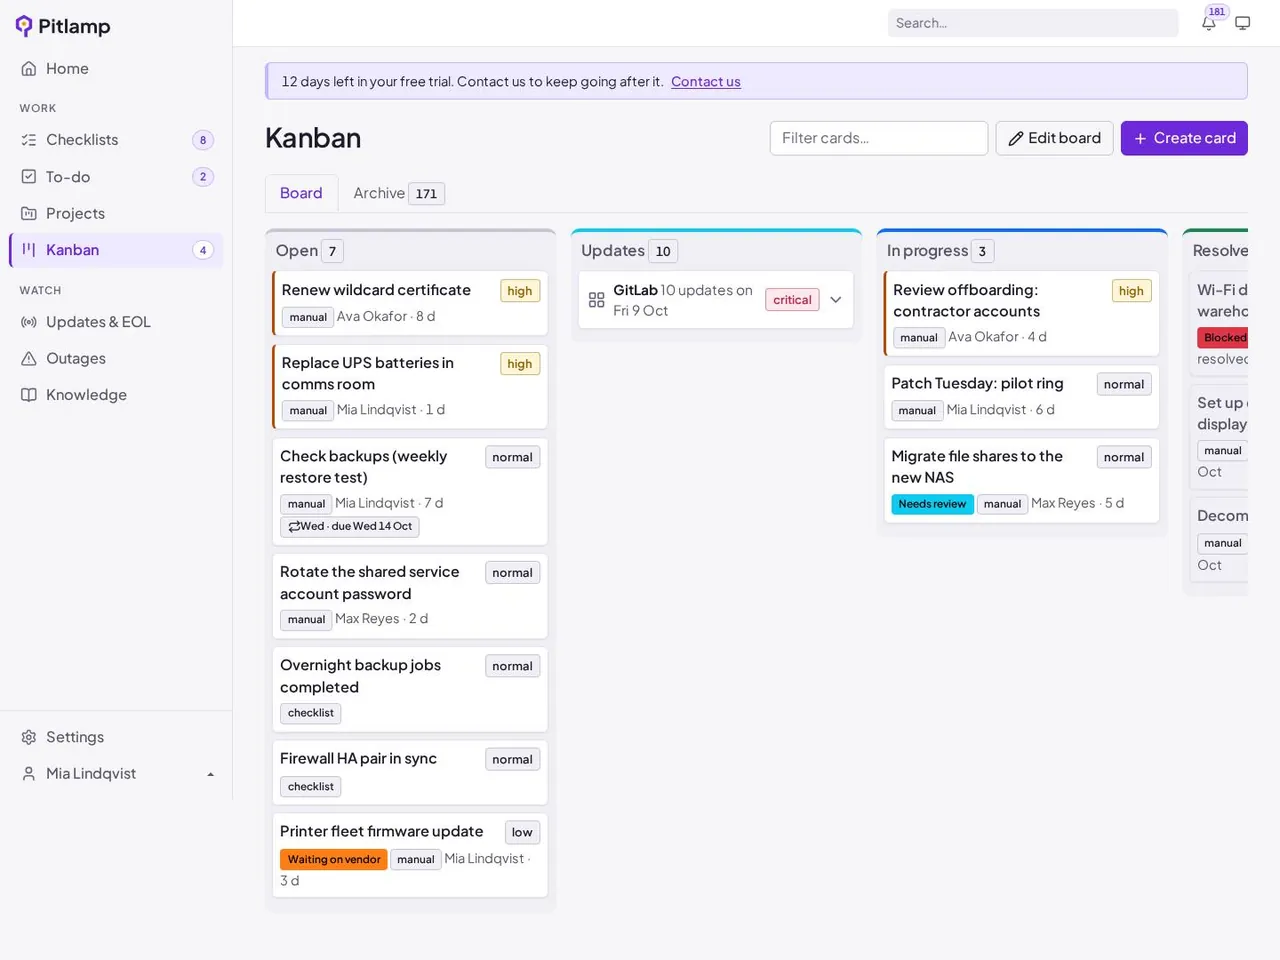Screen dimensions: 1280x960
Task: Click the Outages warning triangle icon
Action: pos(29,358)
